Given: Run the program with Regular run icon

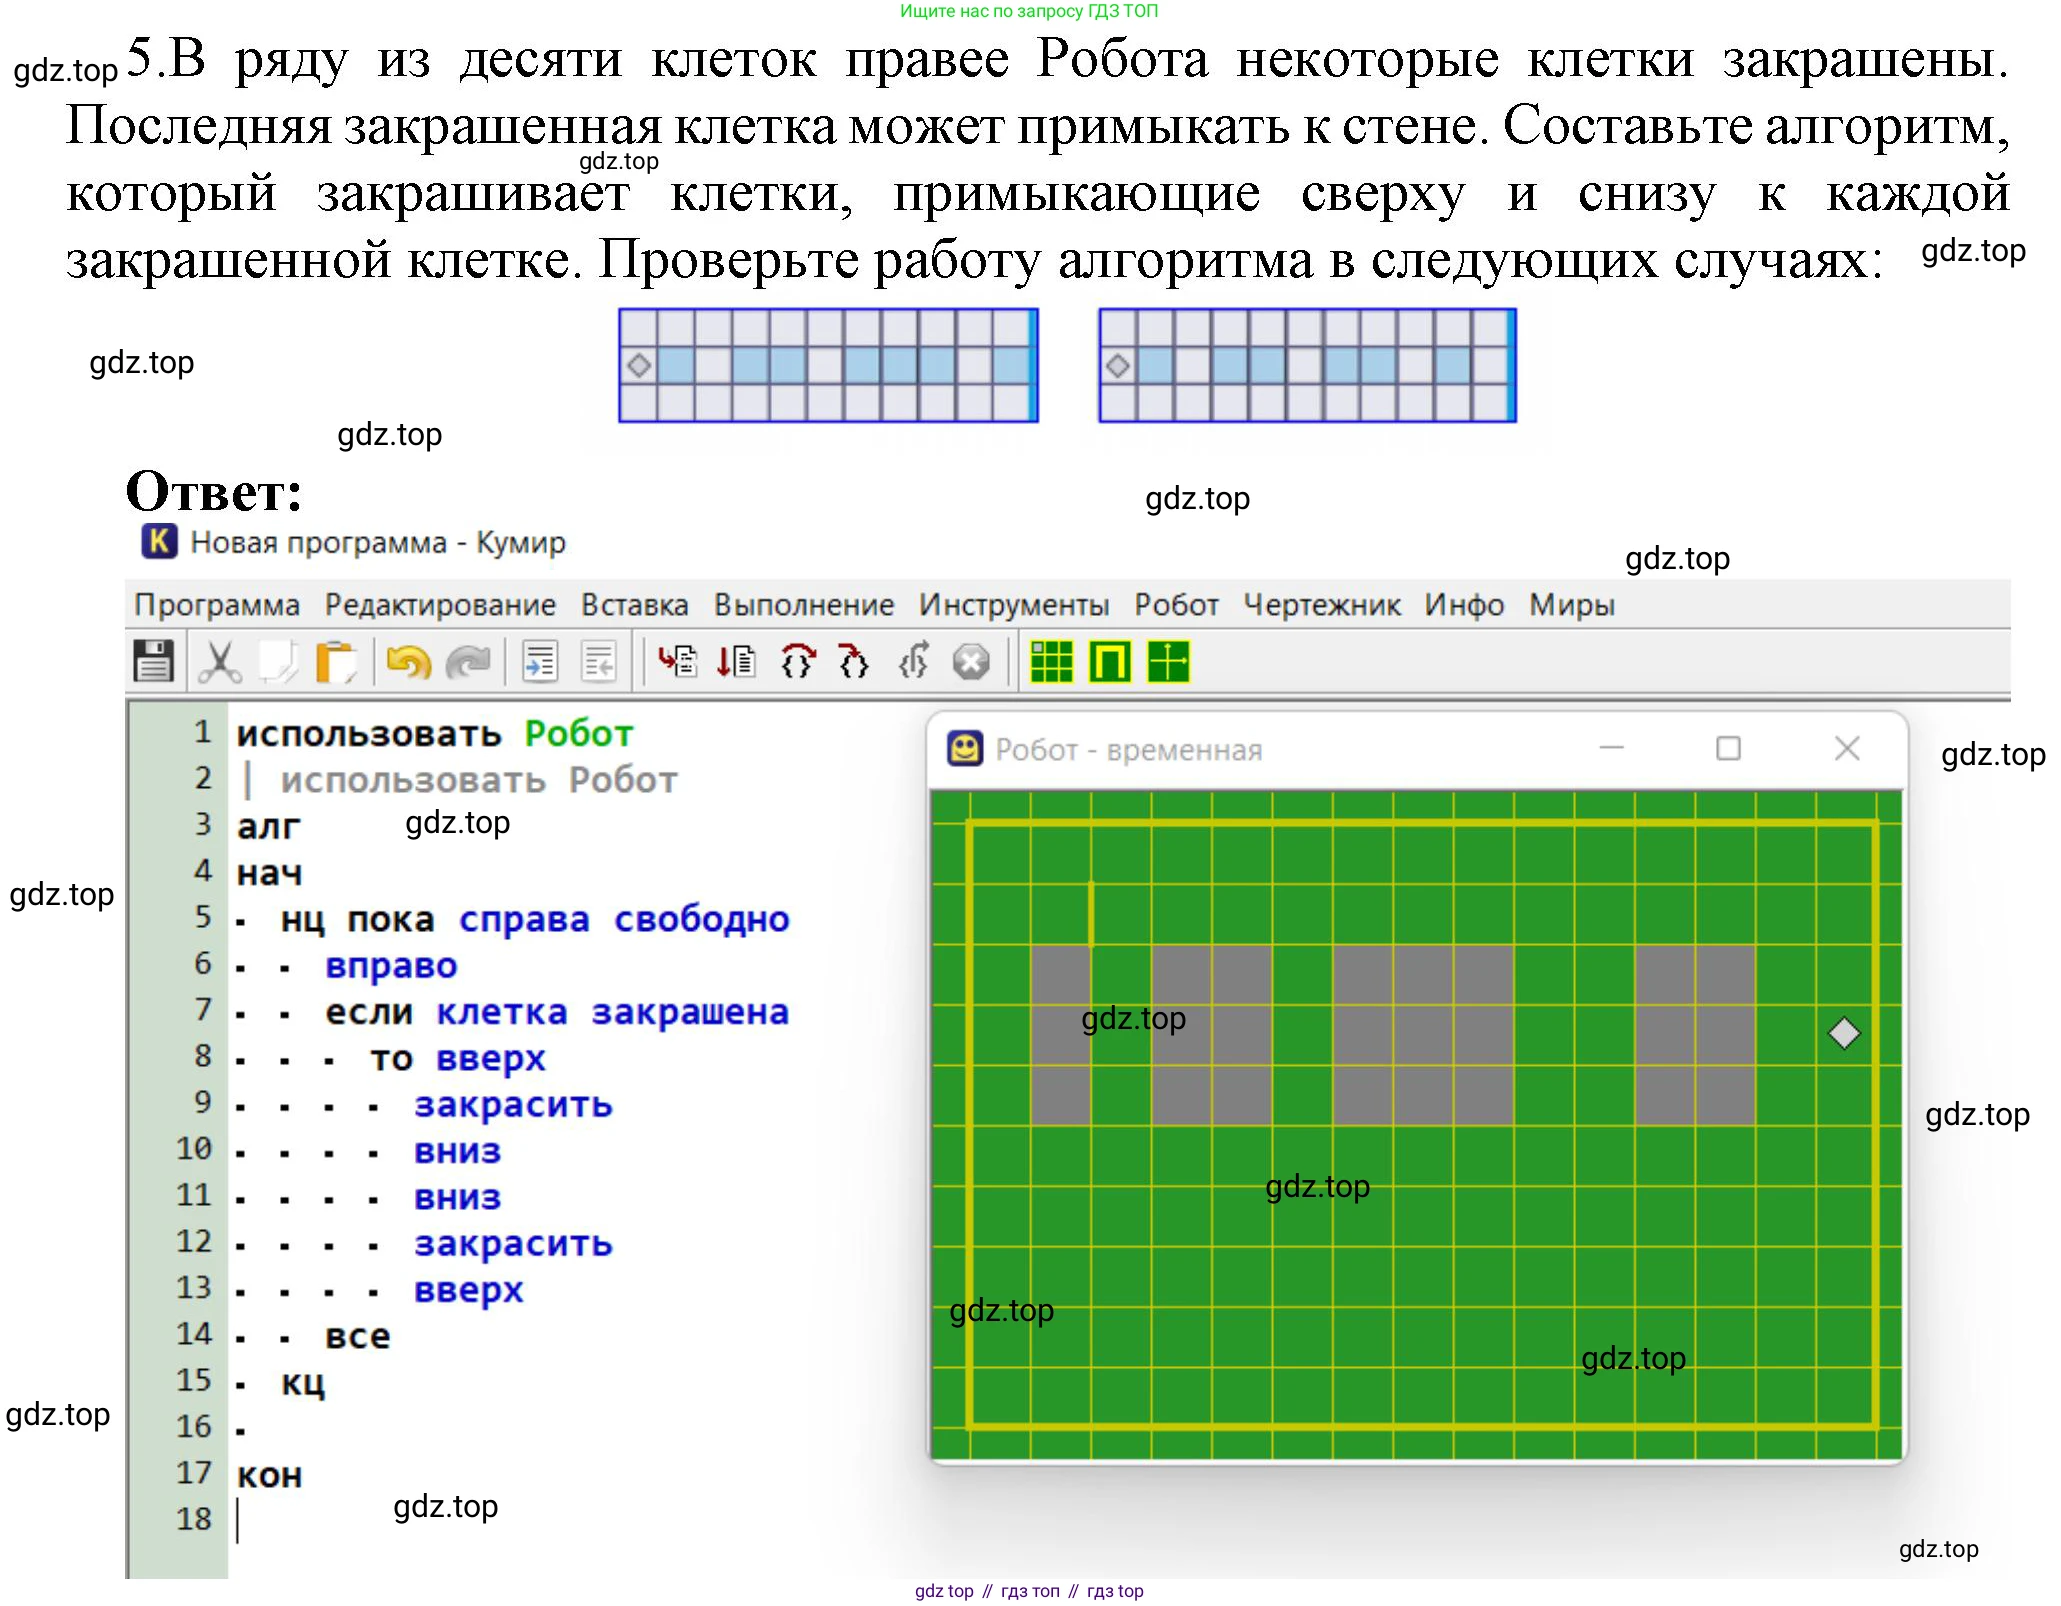Looking at the screenshot, I should (677, 661).
